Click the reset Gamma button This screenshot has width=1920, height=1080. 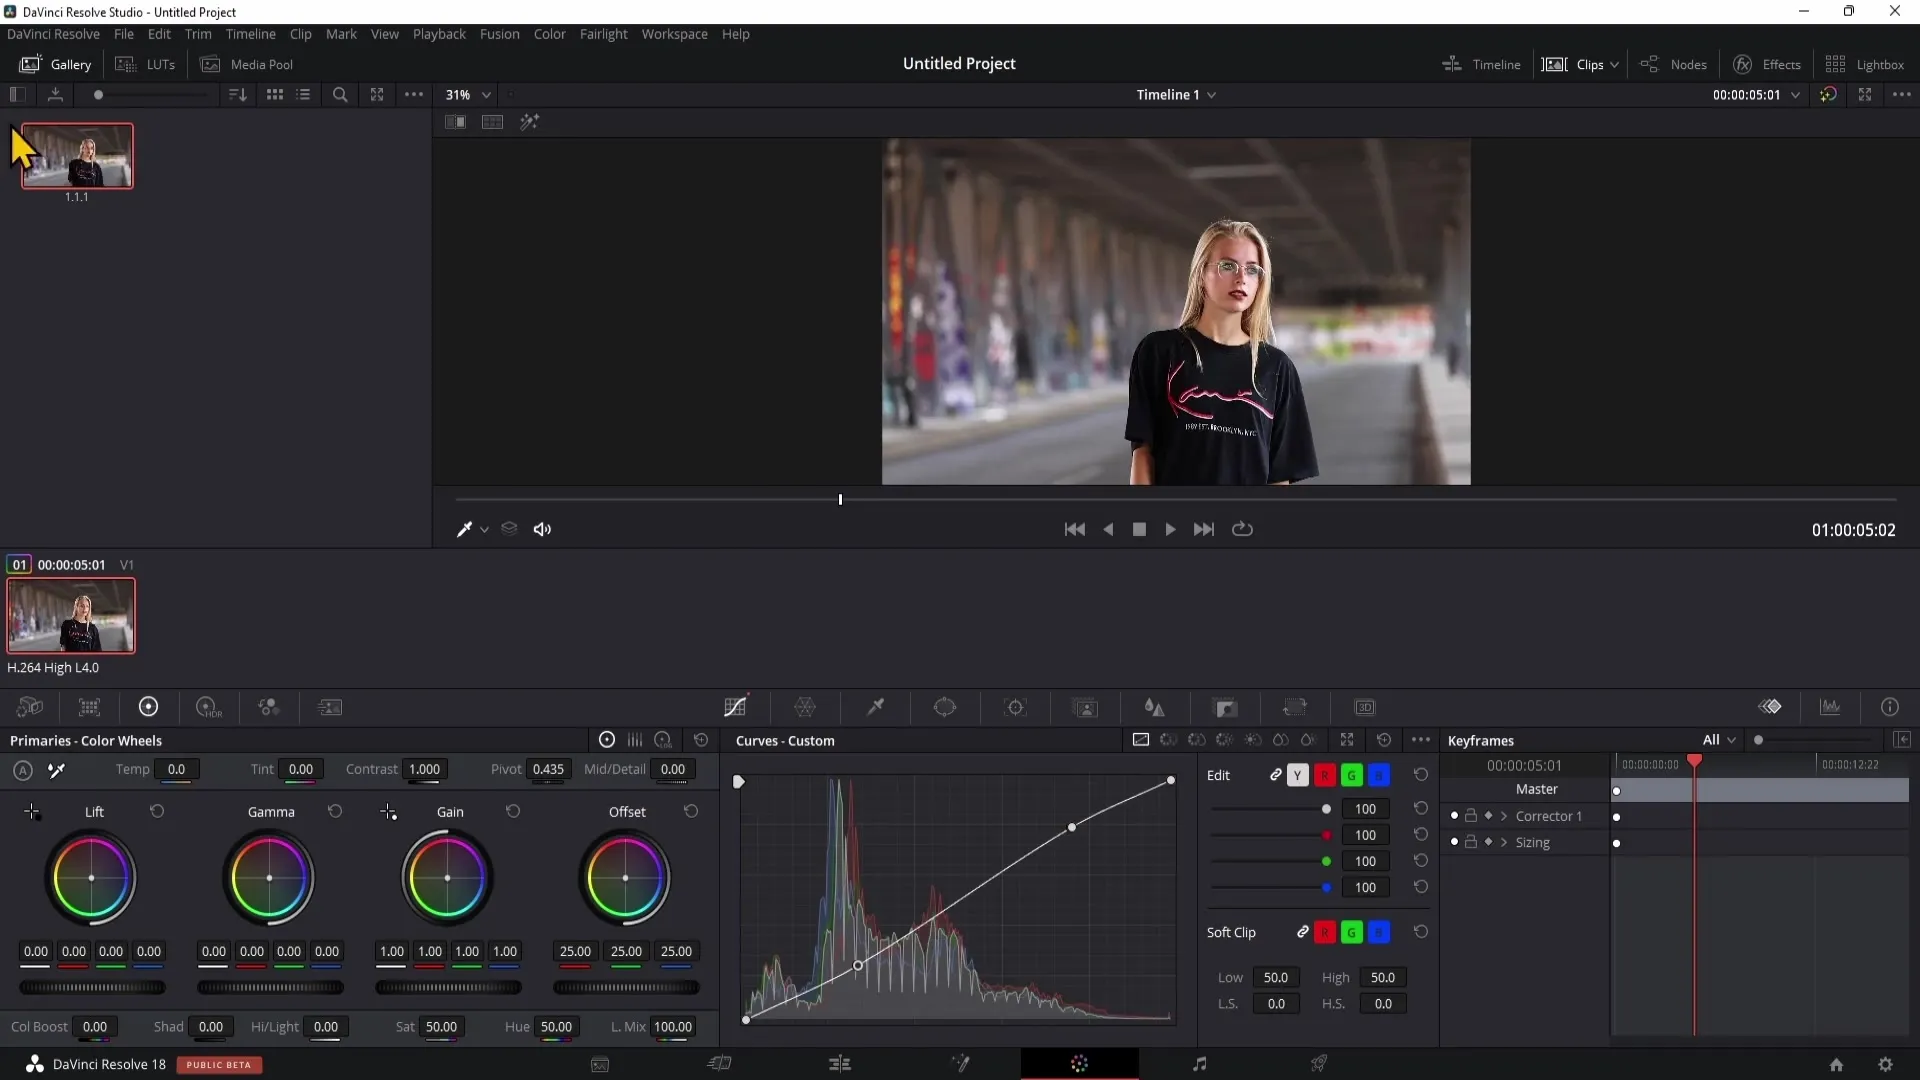(335, 812)
